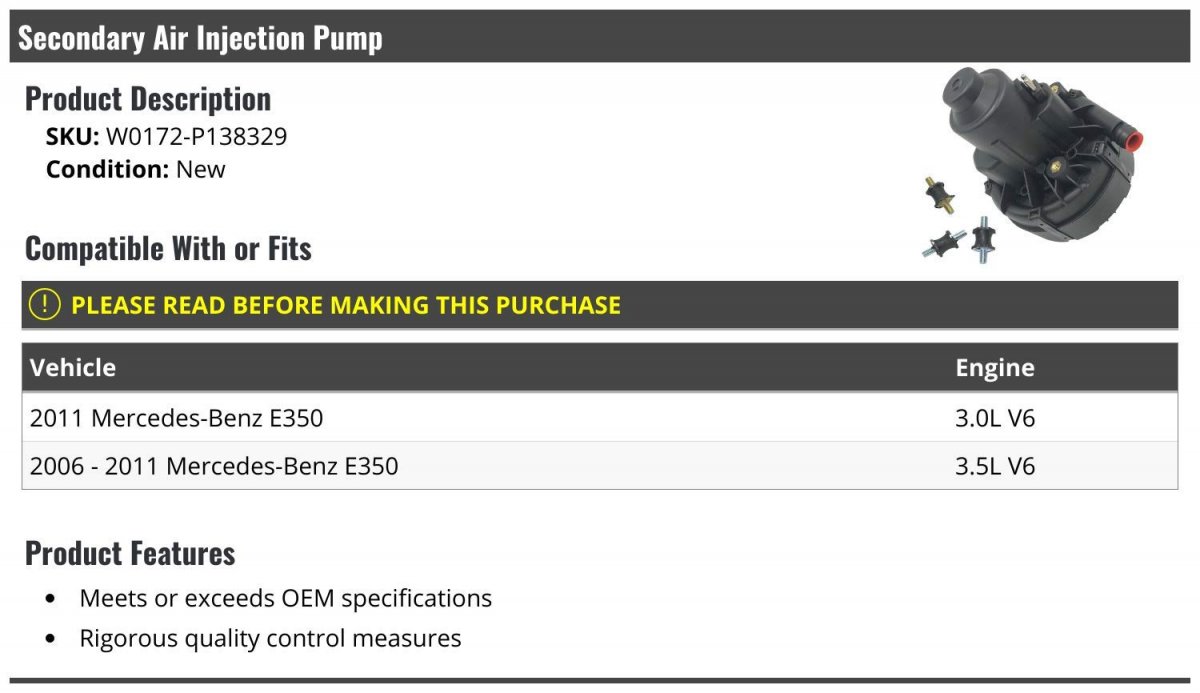Click the Vehicle column header

pos(73,367)
